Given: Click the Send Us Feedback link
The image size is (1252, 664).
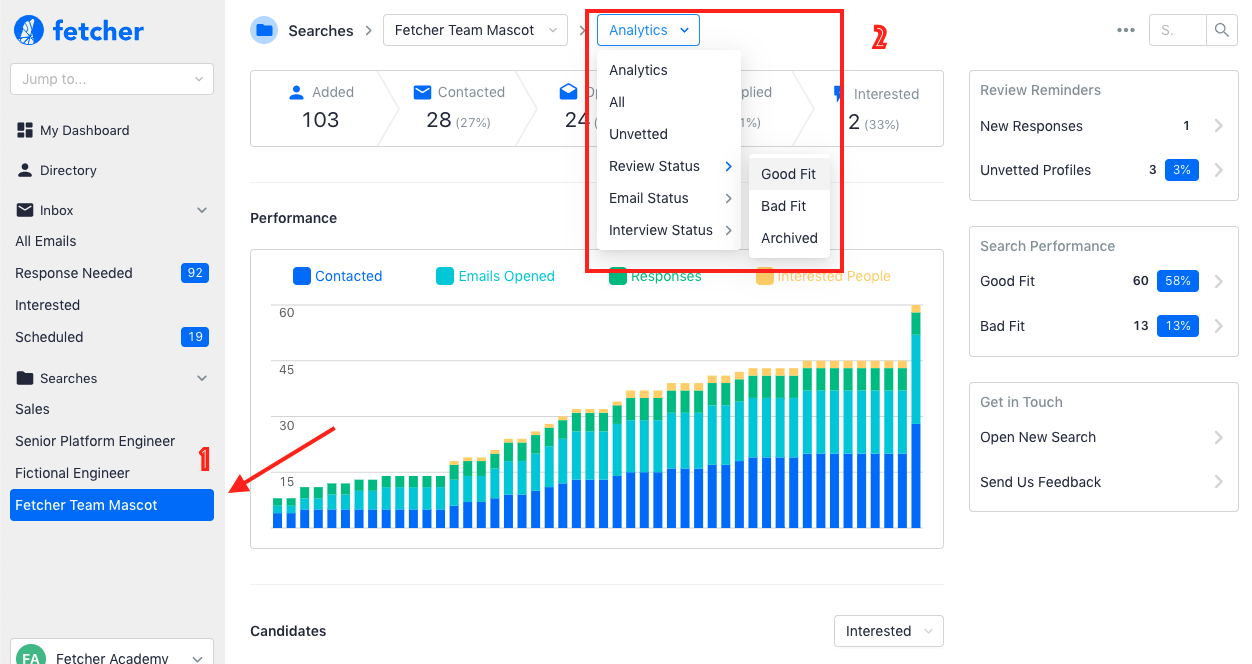Looking at the screenshot, I should (1040, 482).
